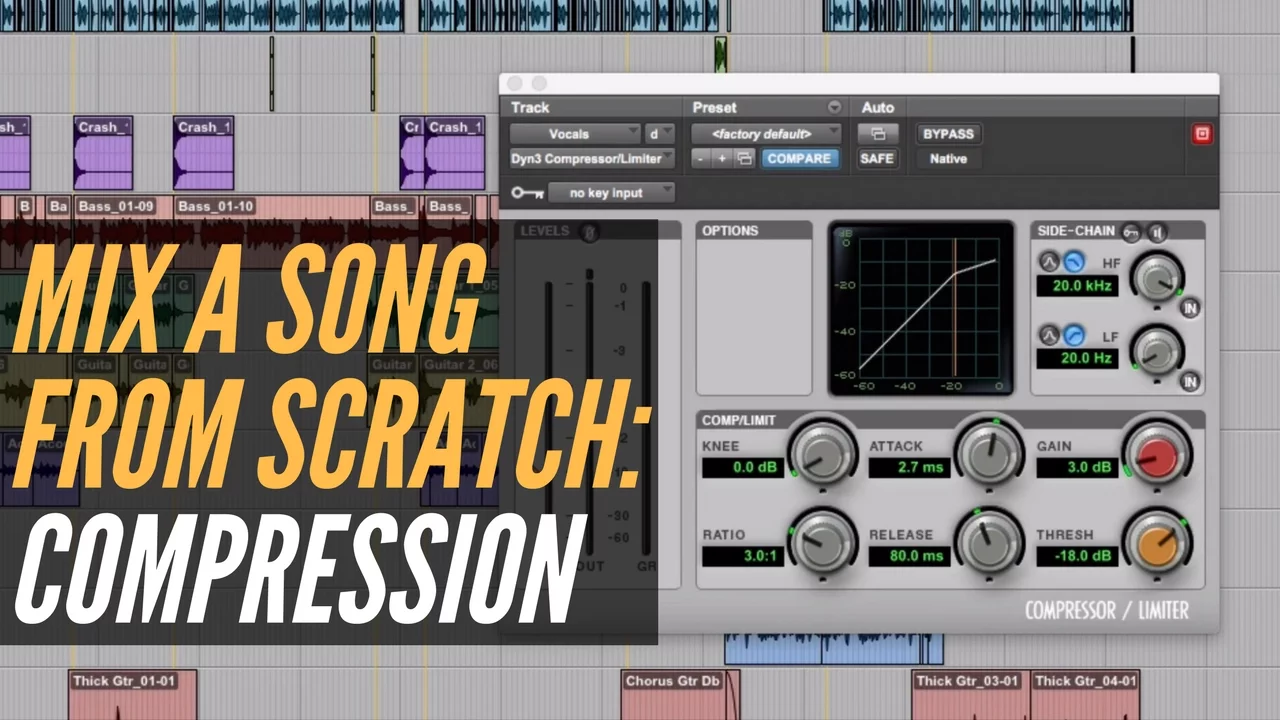The width and height of the screenshot is (1280, 720).
Task: Select the Thick Gtr_01-01 clip
Action: [132, 695]
